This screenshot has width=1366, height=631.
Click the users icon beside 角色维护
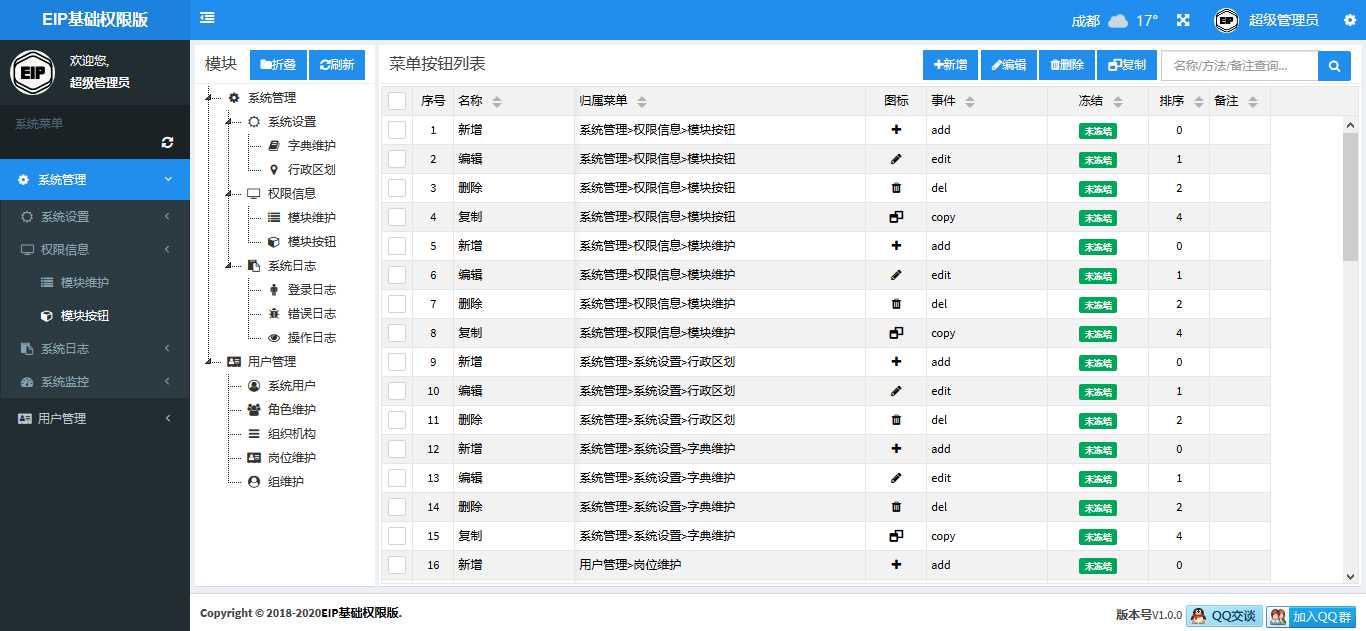254,410
